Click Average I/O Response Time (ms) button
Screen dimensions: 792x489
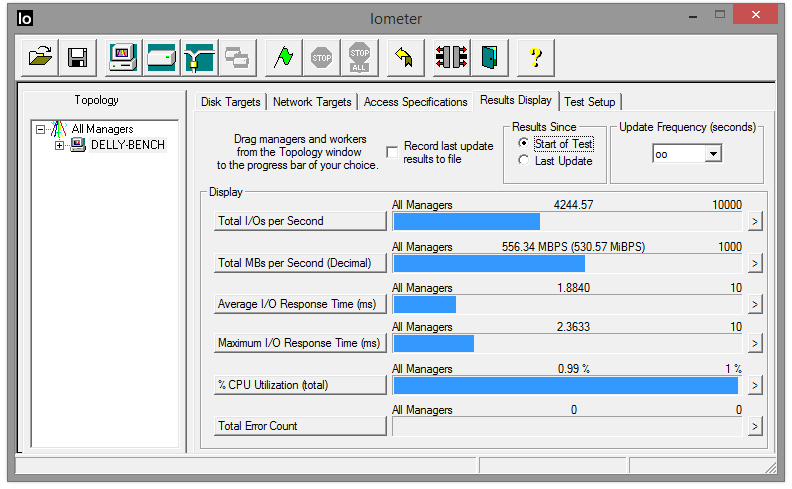coord(300,304)
